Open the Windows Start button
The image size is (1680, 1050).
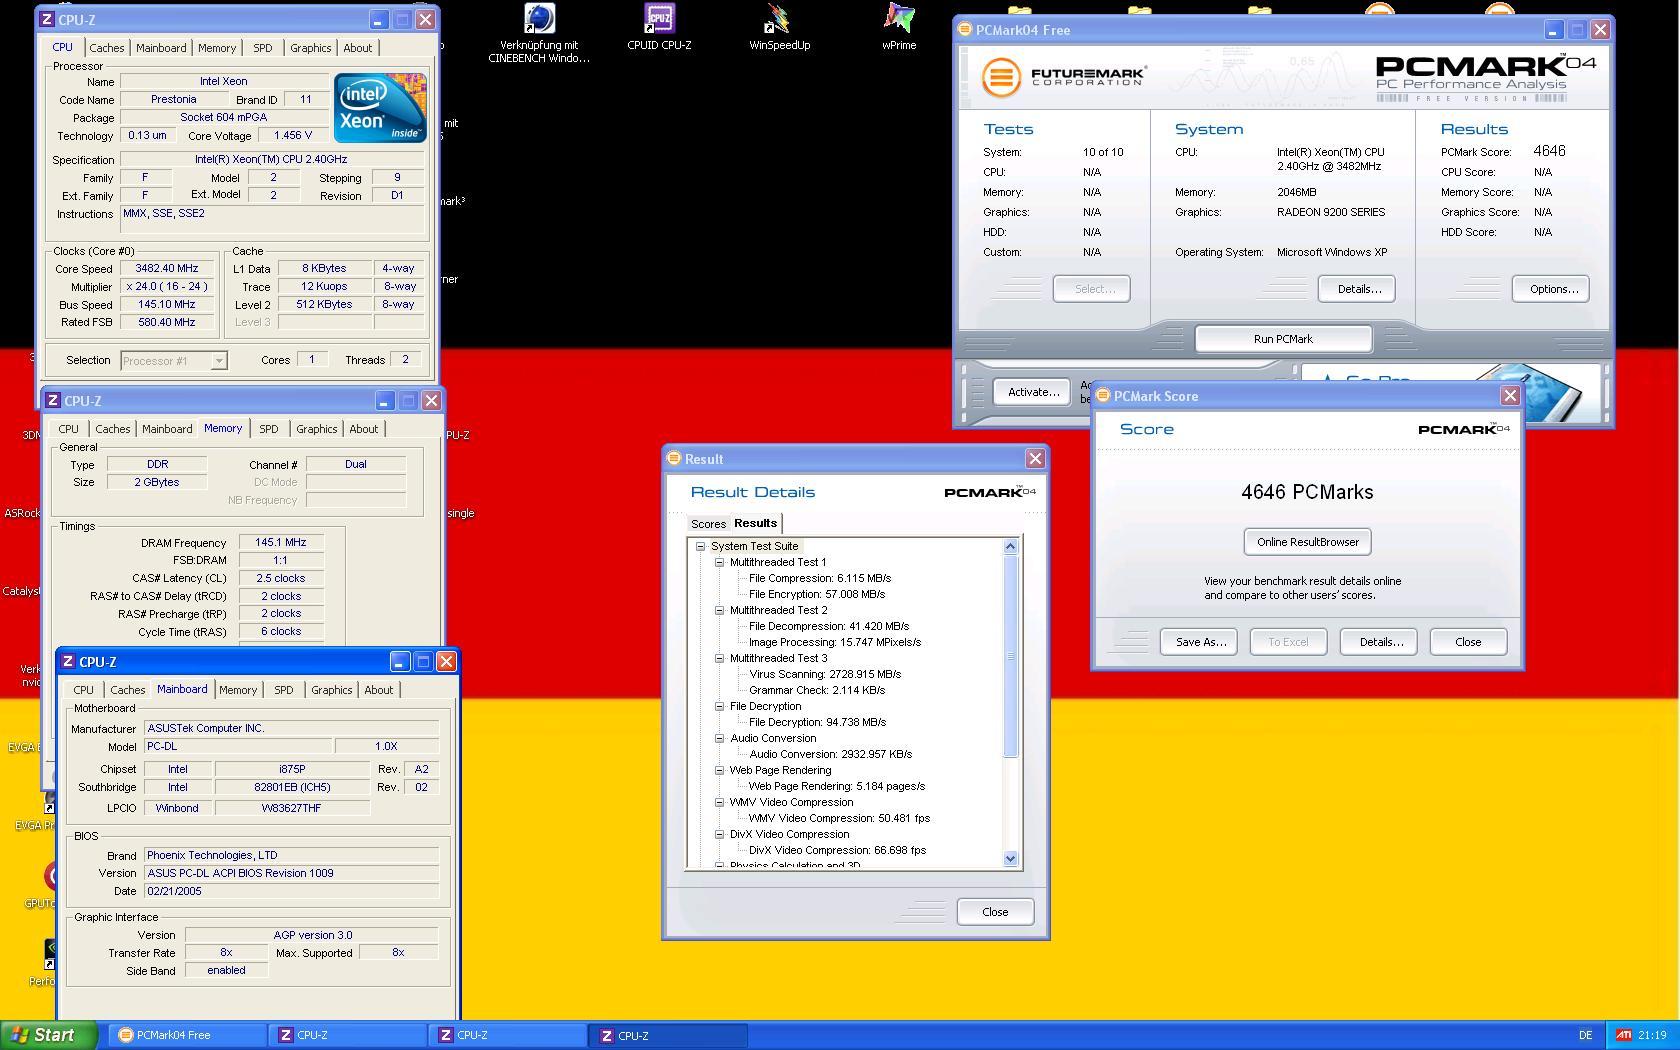(48, 1035)
